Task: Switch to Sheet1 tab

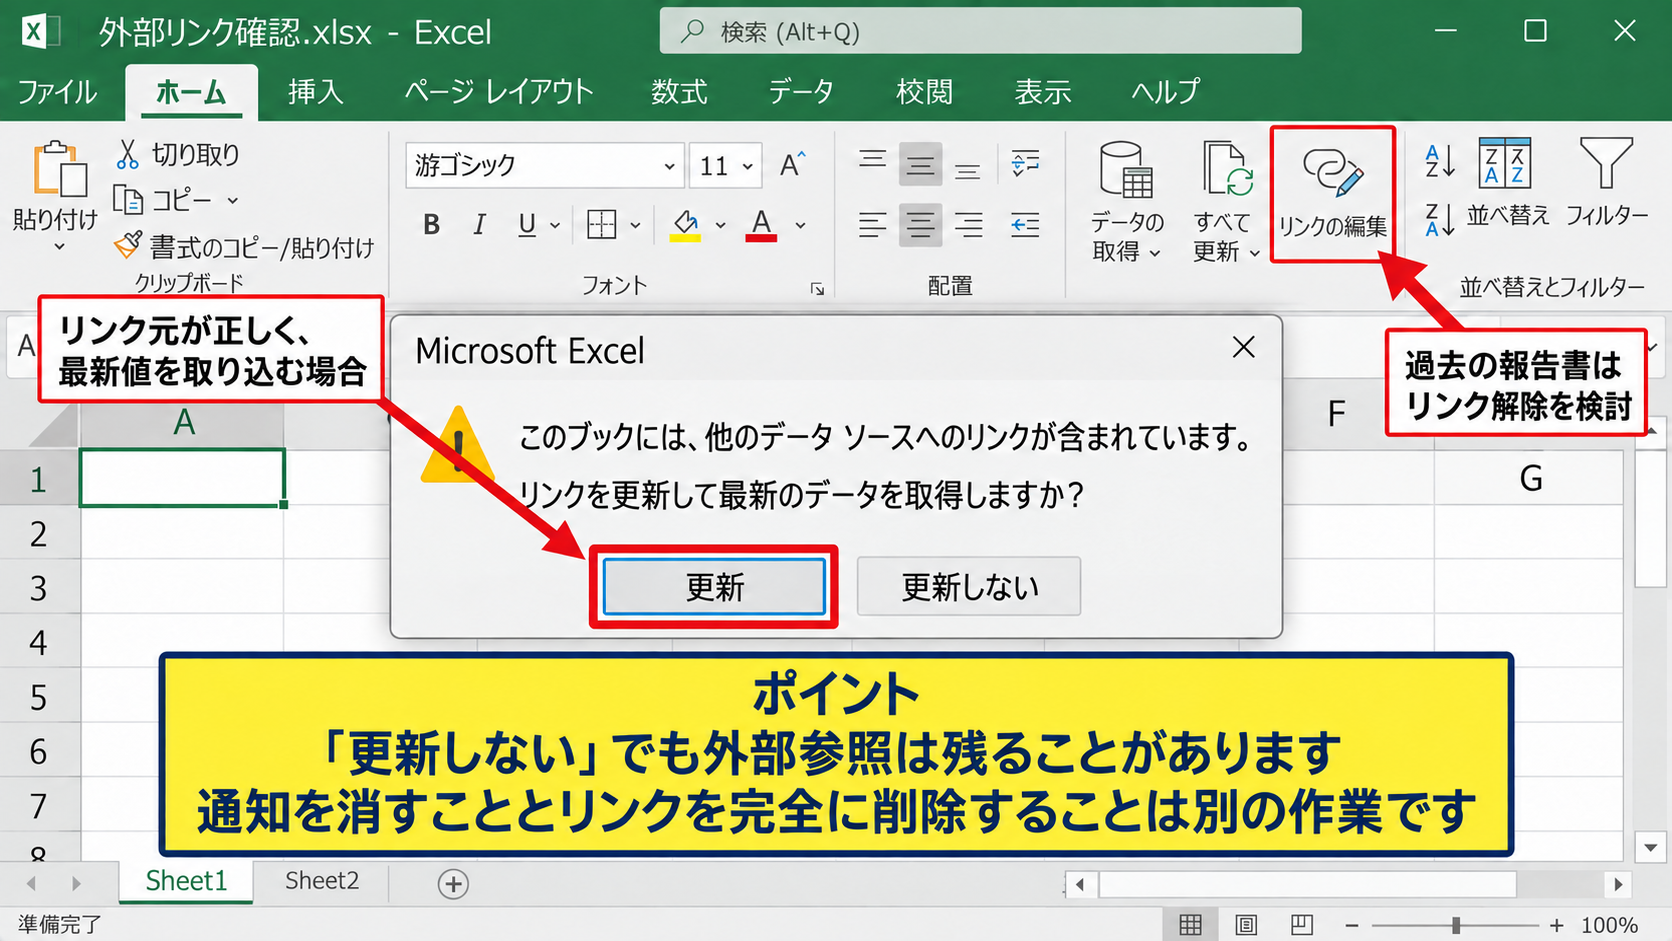Action: [186, 881]
